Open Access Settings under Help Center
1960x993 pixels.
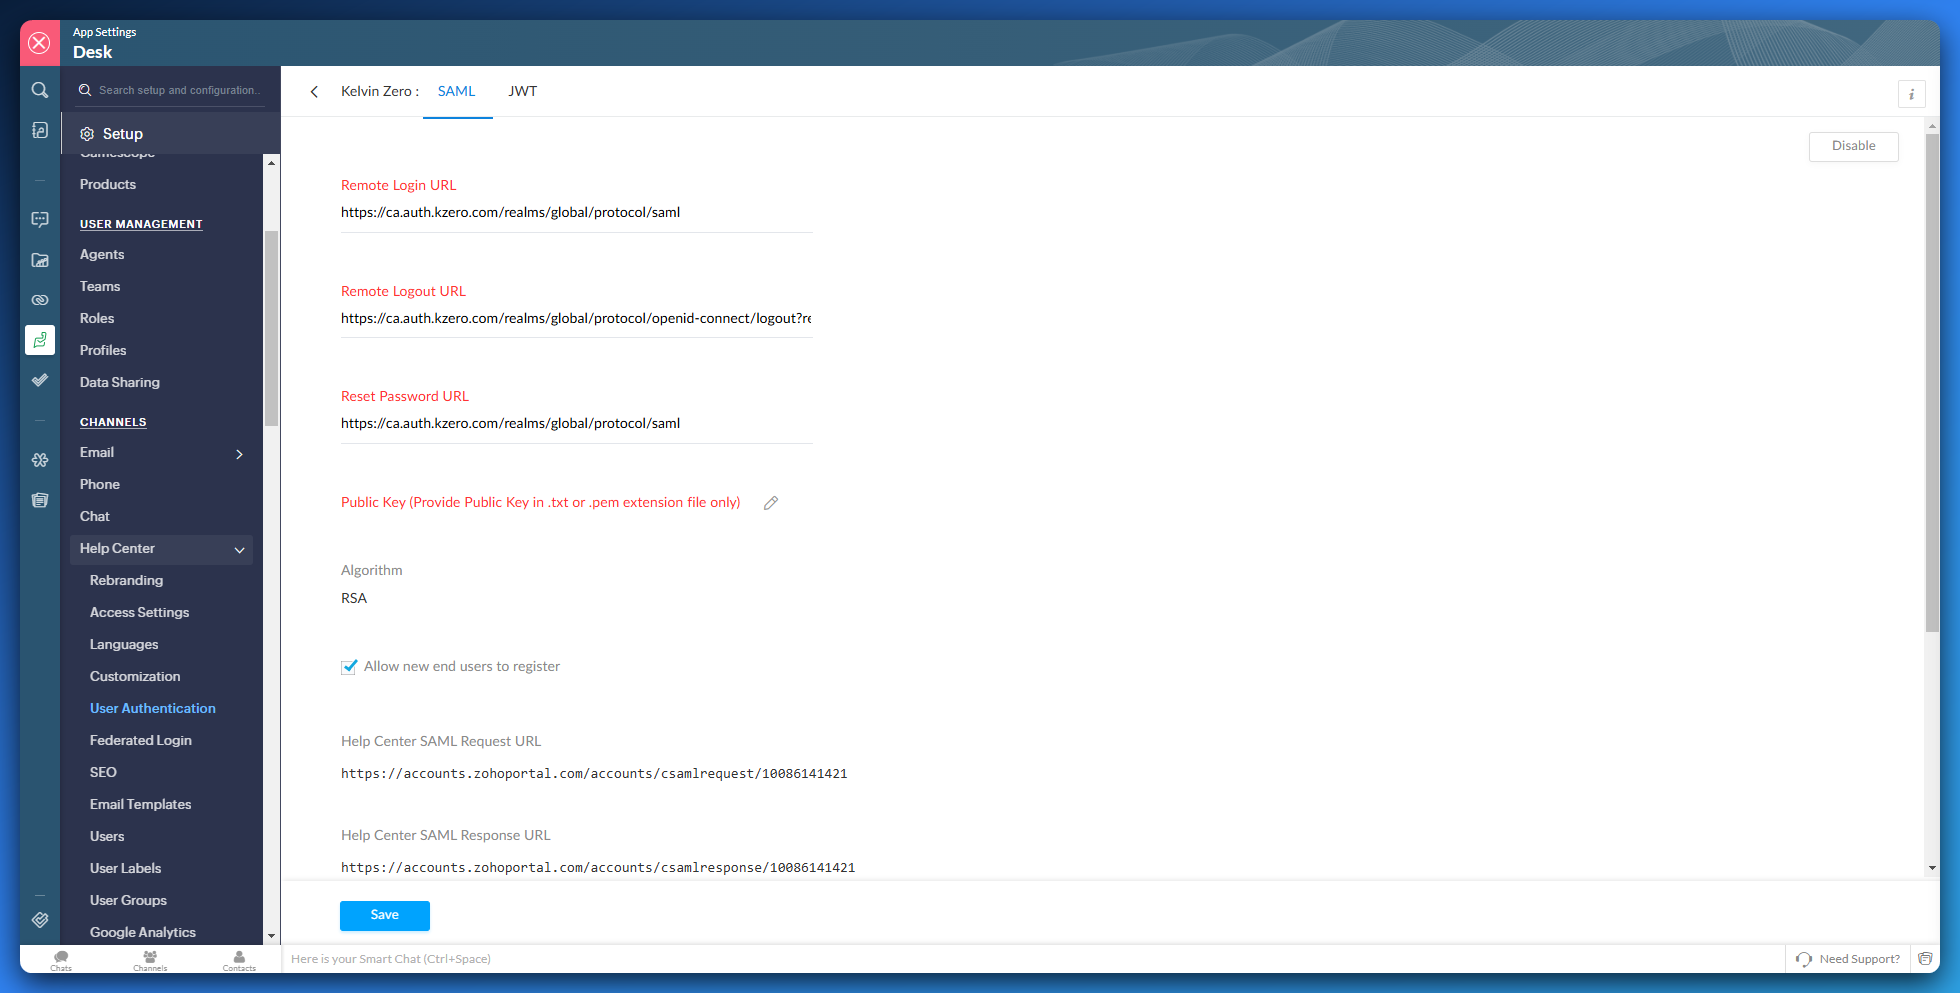point(139,612)
